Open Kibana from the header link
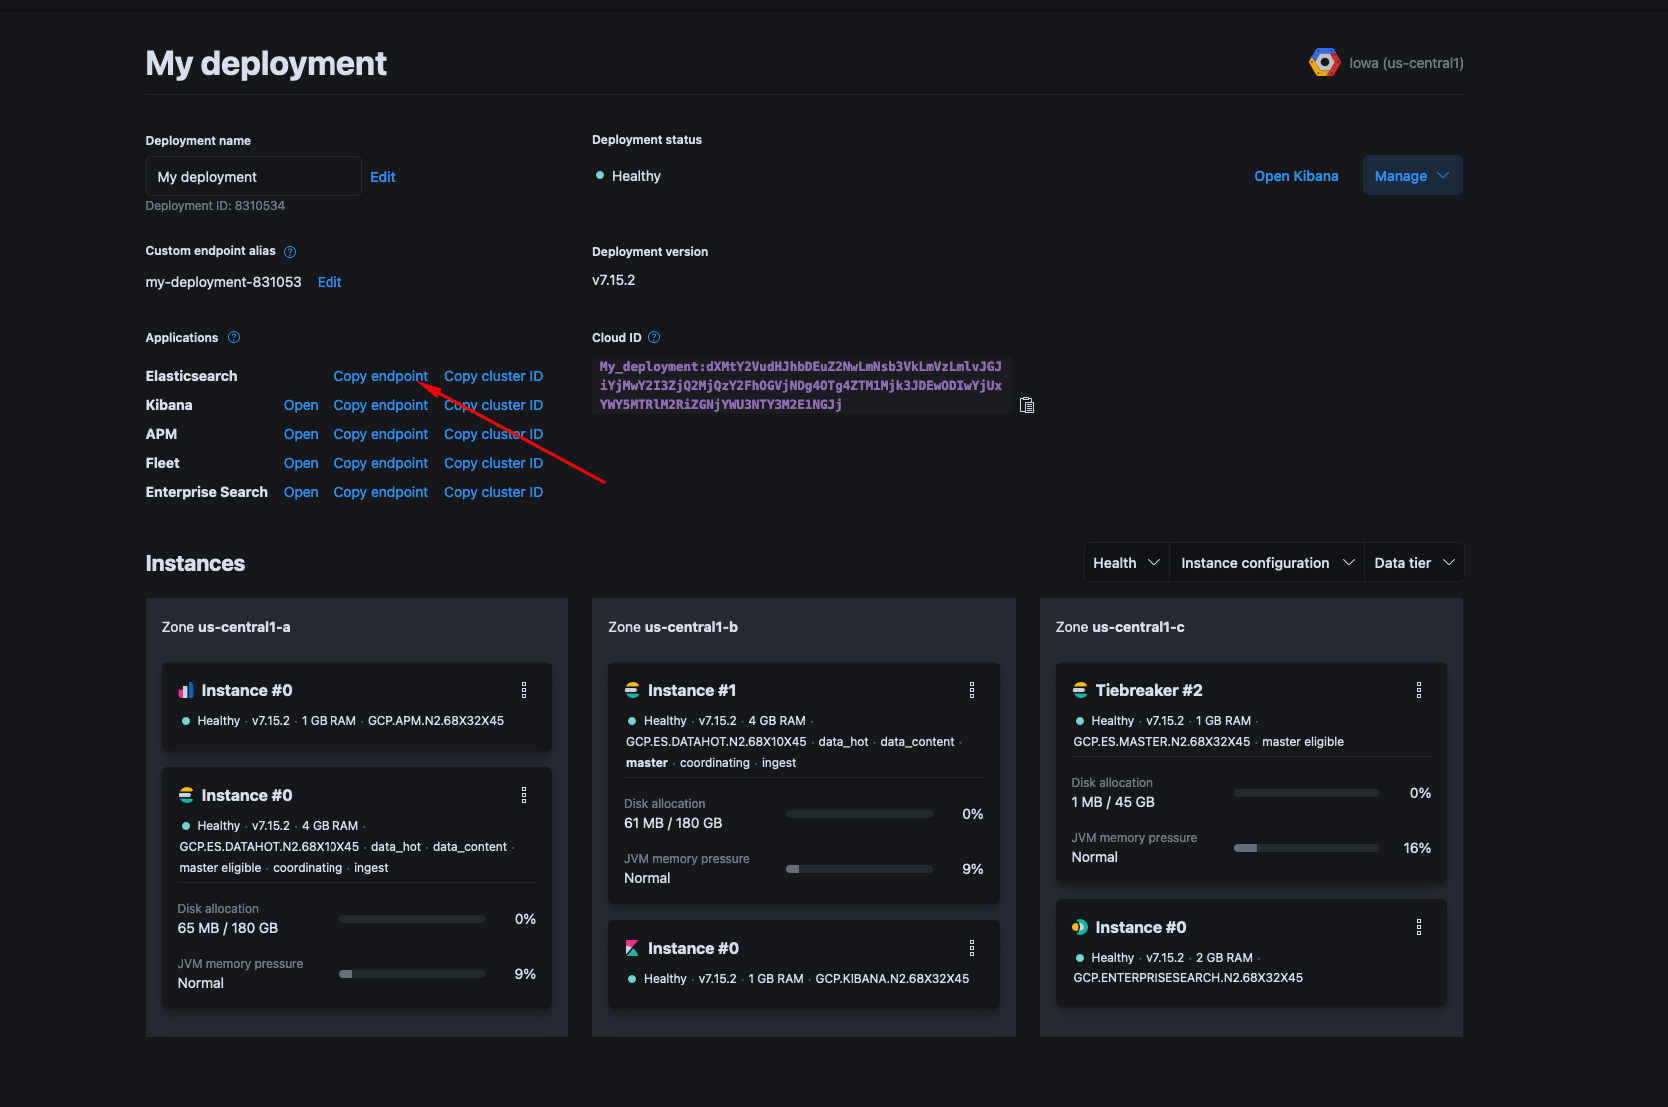Viewport: 1668px width, 1107px height. tap(1296, 176)
